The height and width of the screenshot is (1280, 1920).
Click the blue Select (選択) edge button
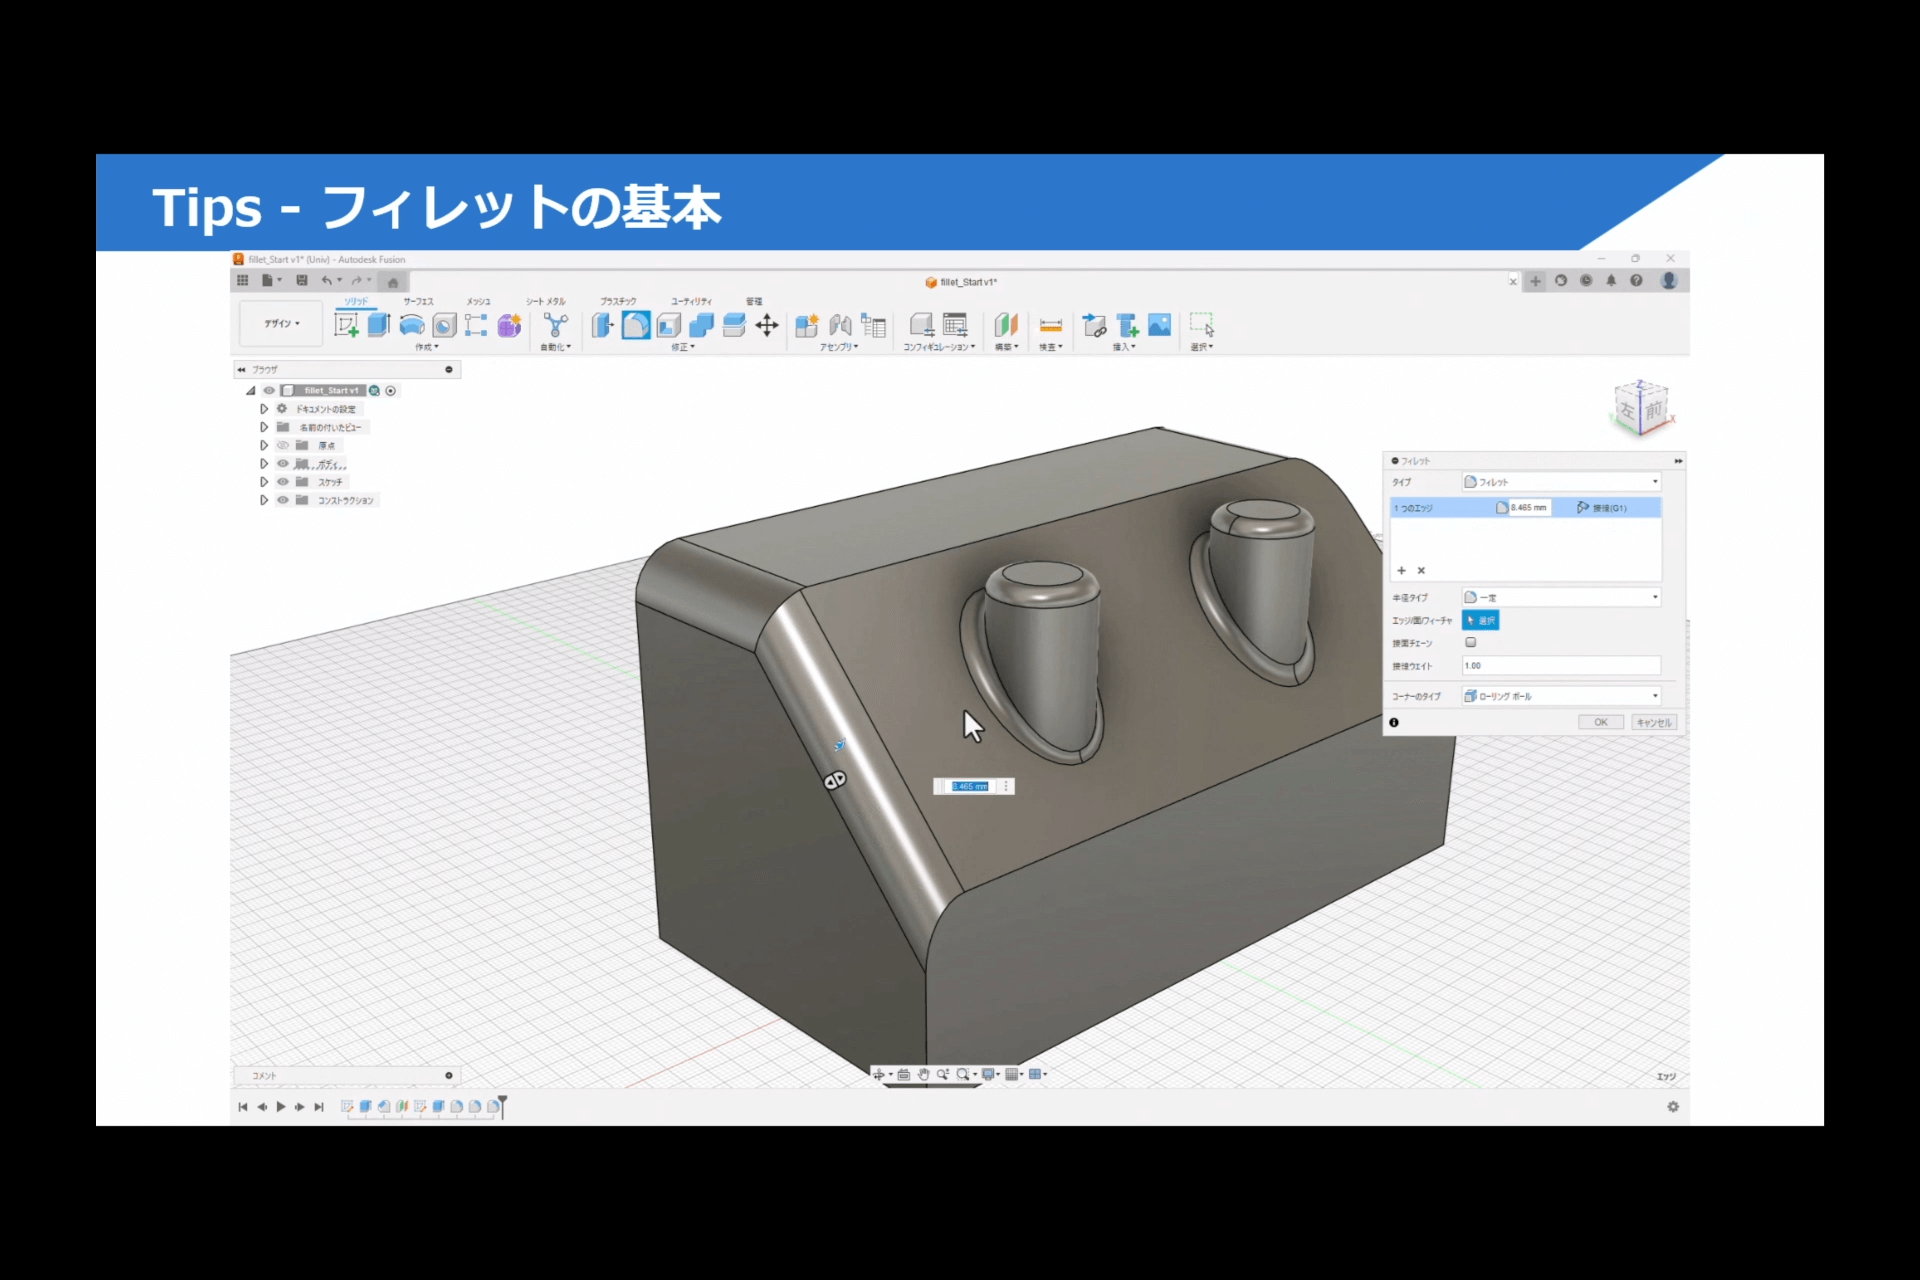[1480, 621]
